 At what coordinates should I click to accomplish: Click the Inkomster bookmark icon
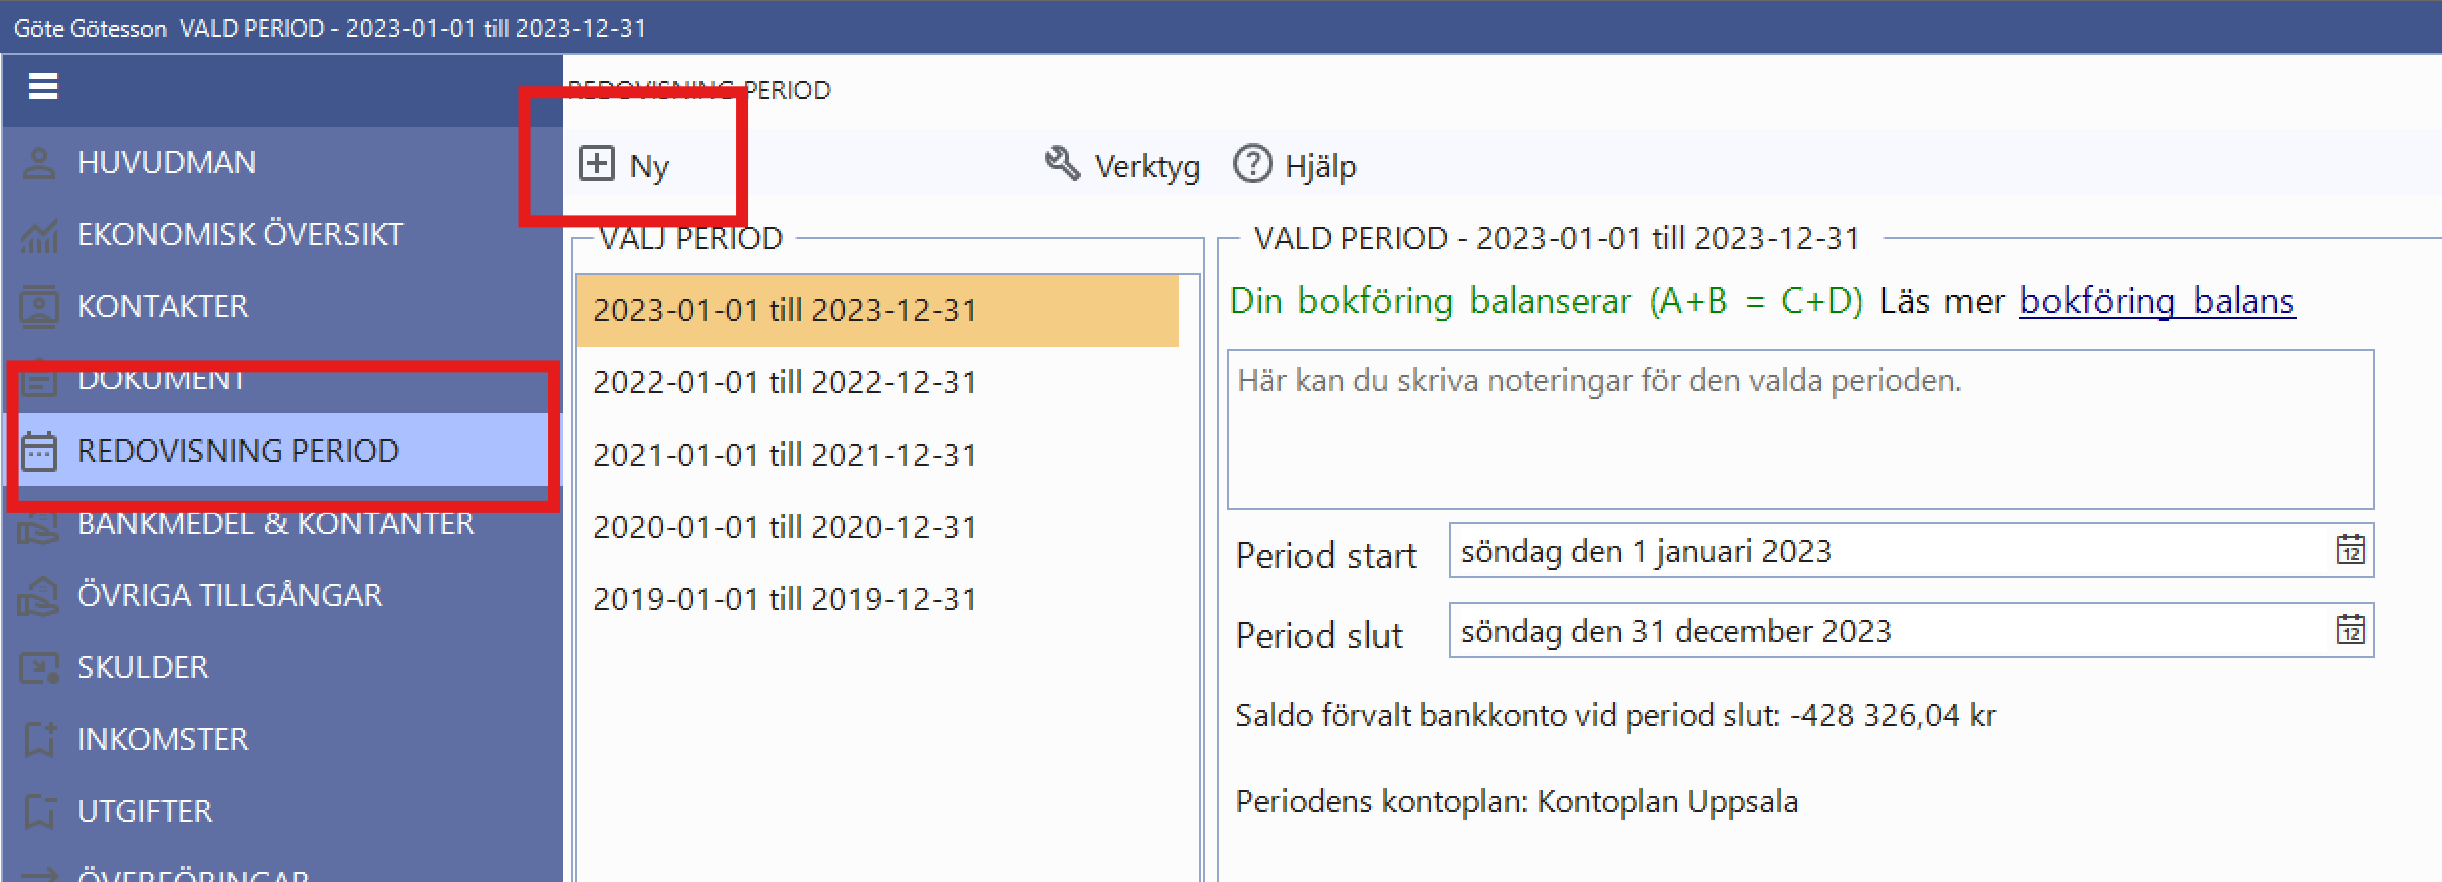(39, 740)
